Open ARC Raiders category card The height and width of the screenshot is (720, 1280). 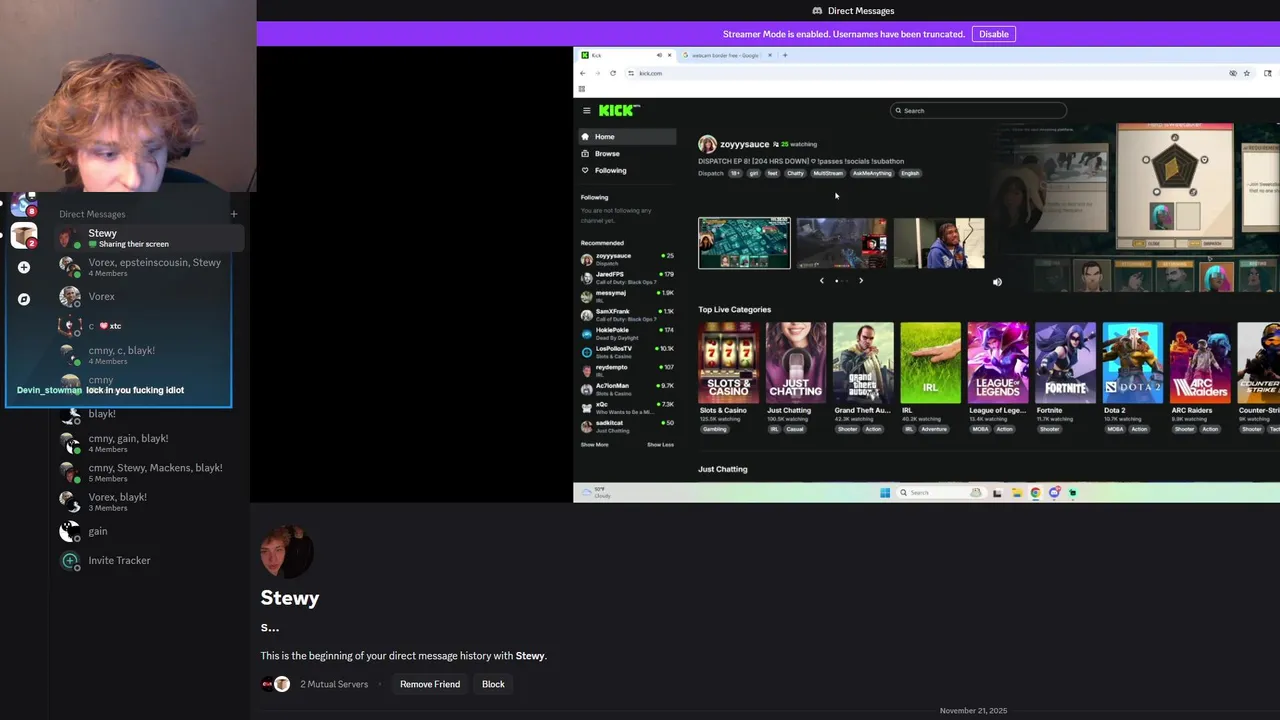[1200, 363]
